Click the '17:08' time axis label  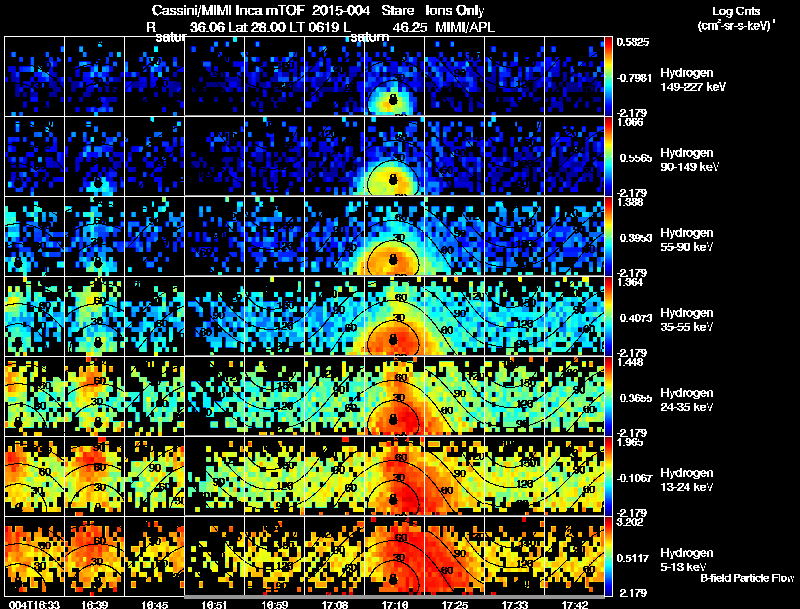coord(335,604)
